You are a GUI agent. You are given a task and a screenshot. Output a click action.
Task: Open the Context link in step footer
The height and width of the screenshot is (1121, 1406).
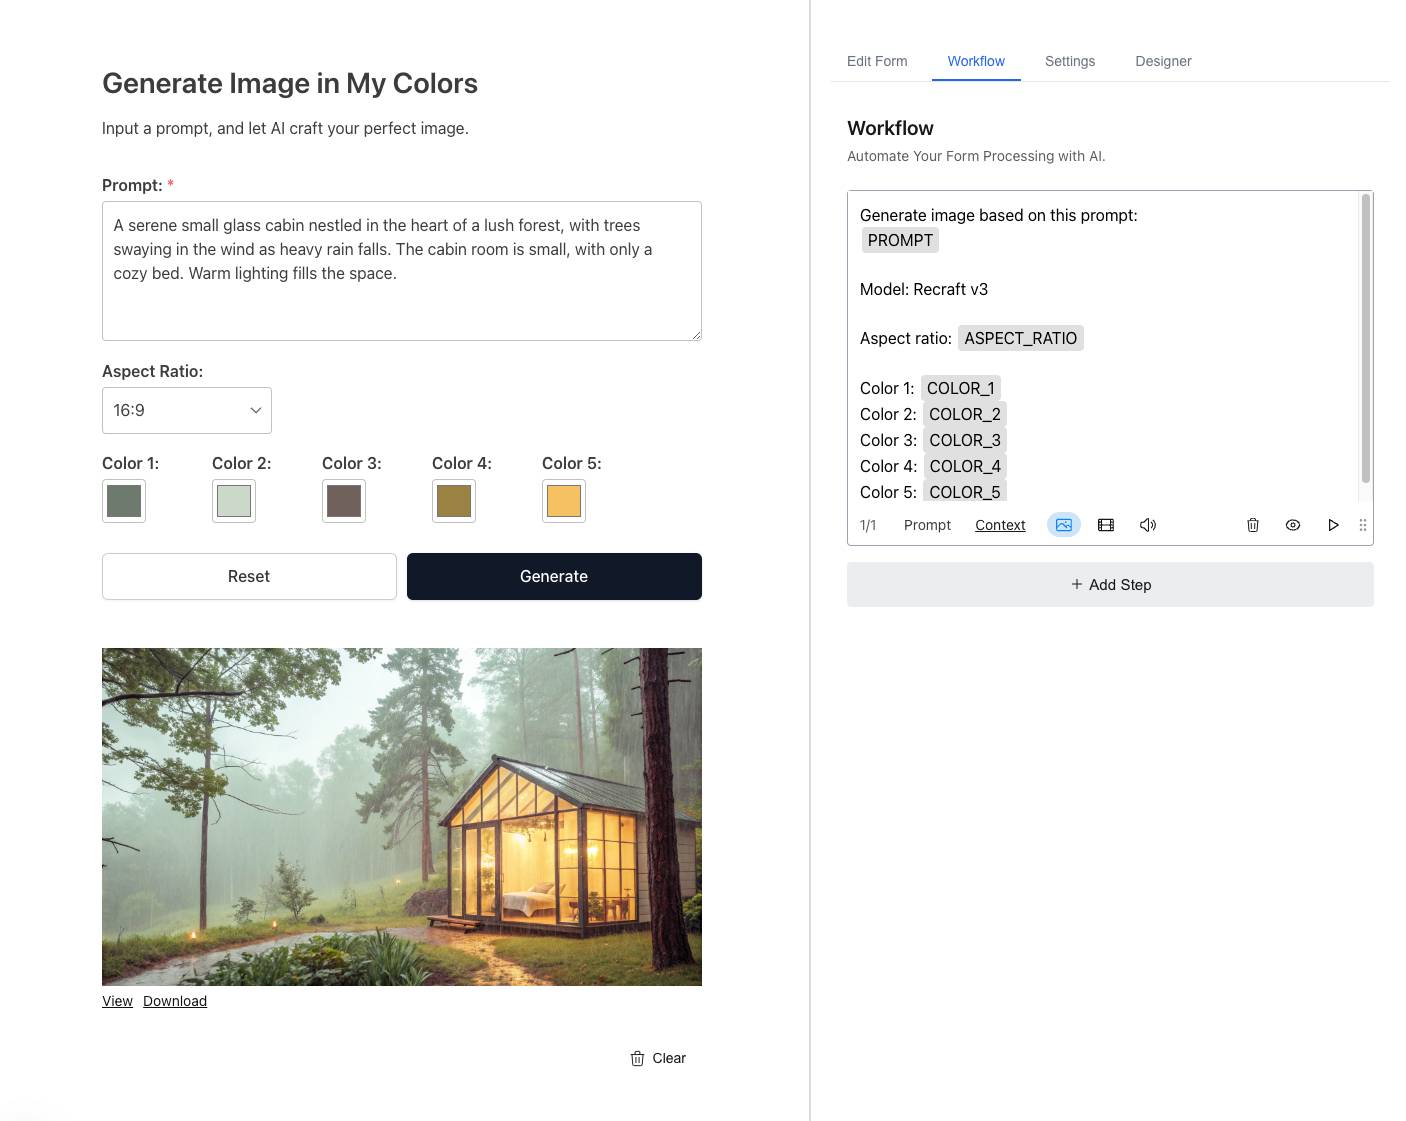click(1000, 525)
